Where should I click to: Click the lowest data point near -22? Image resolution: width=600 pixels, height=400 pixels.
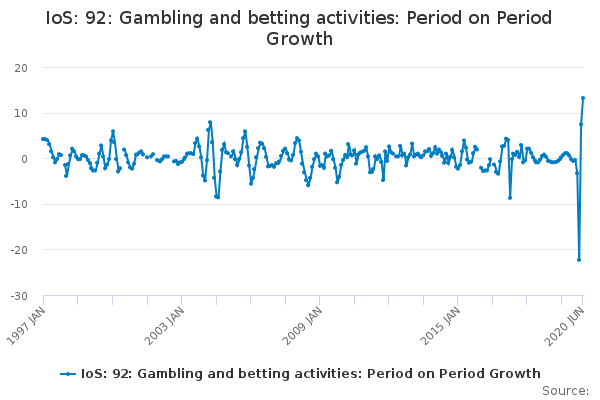(579, 260)
